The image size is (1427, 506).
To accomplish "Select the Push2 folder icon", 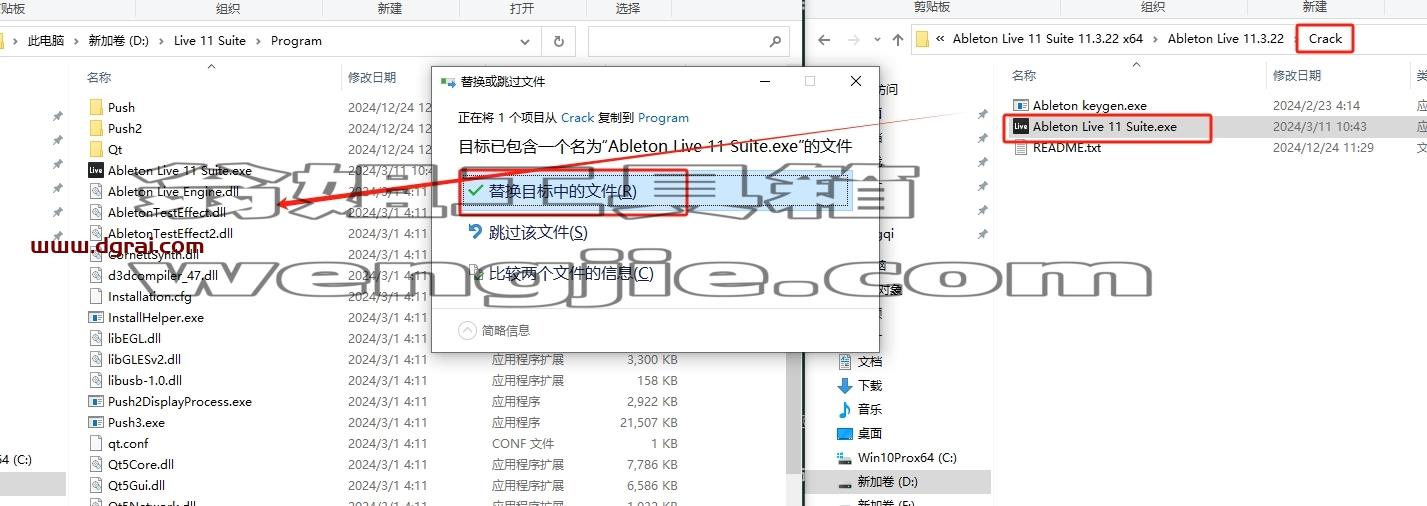I will (x=96, y=128).
